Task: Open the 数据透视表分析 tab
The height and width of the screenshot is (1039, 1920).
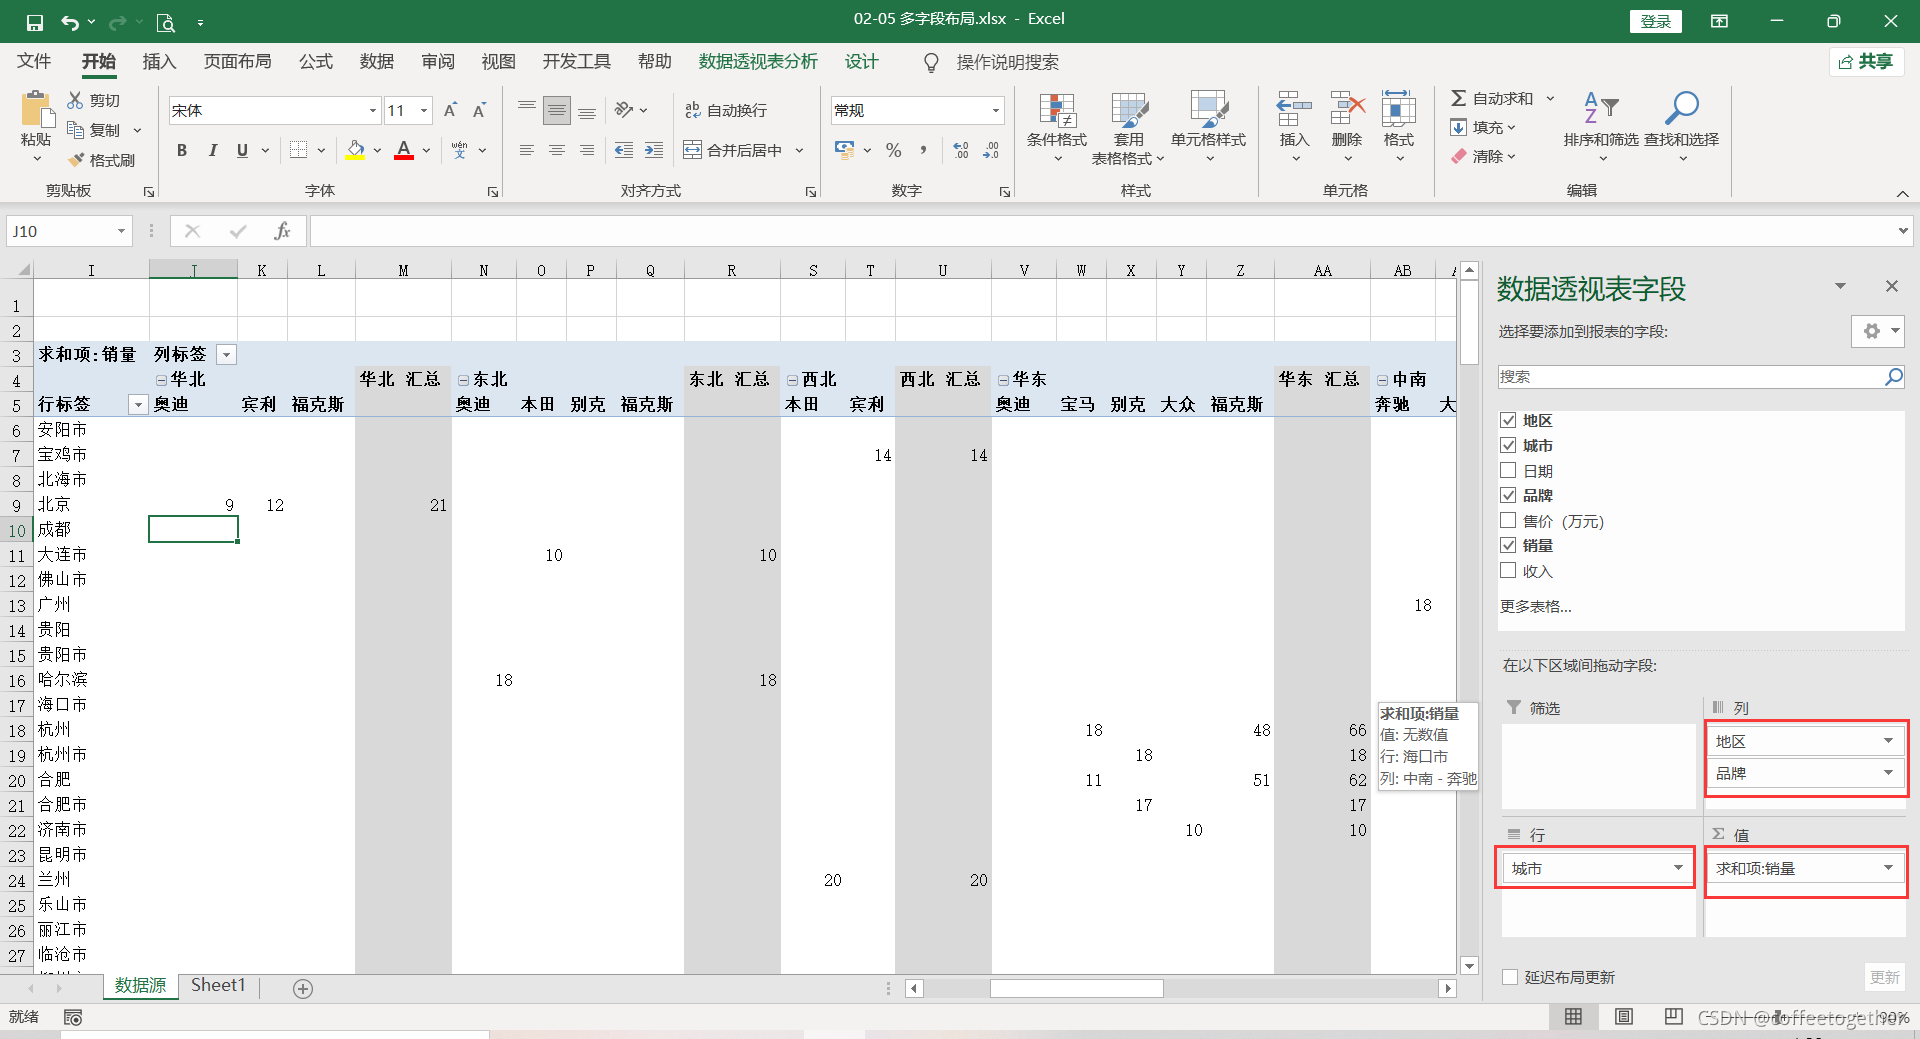Action: (x=758, y=62)
